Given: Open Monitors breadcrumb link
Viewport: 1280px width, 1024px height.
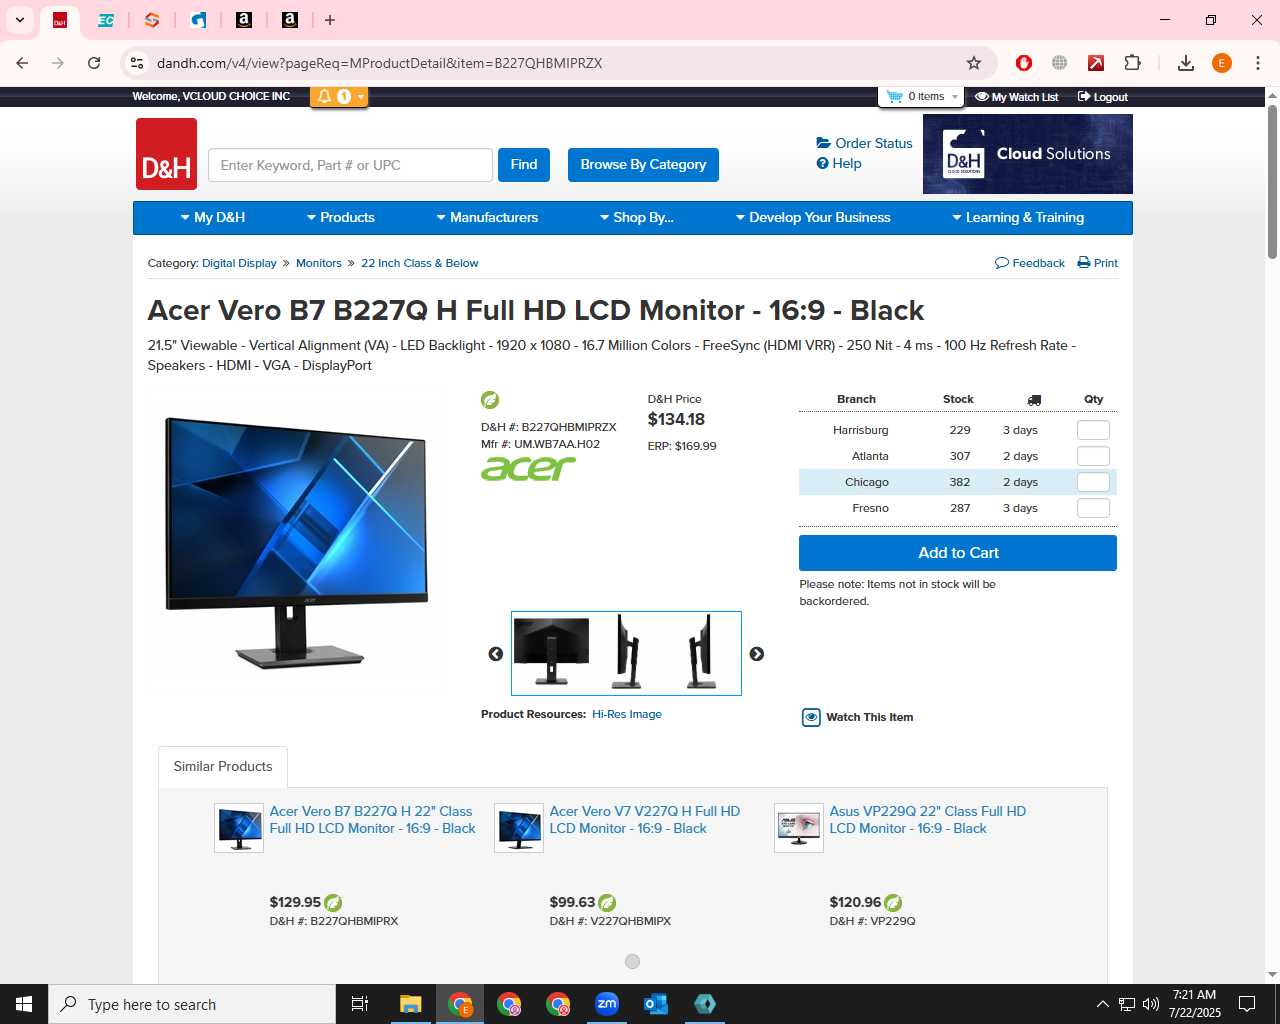Looking at the screenshot, I should [319, 263].
